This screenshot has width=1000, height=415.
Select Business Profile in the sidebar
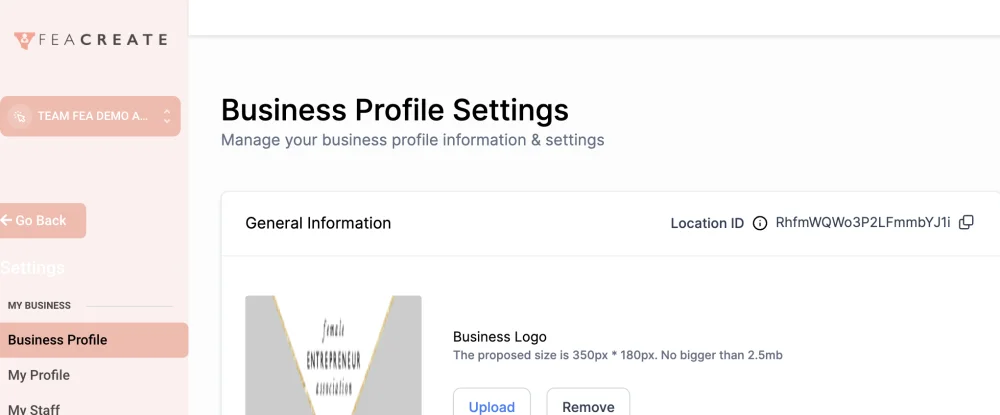coord(94,340)
